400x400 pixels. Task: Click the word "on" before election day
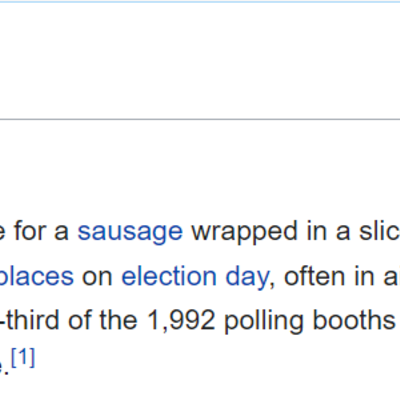[97, 279]
